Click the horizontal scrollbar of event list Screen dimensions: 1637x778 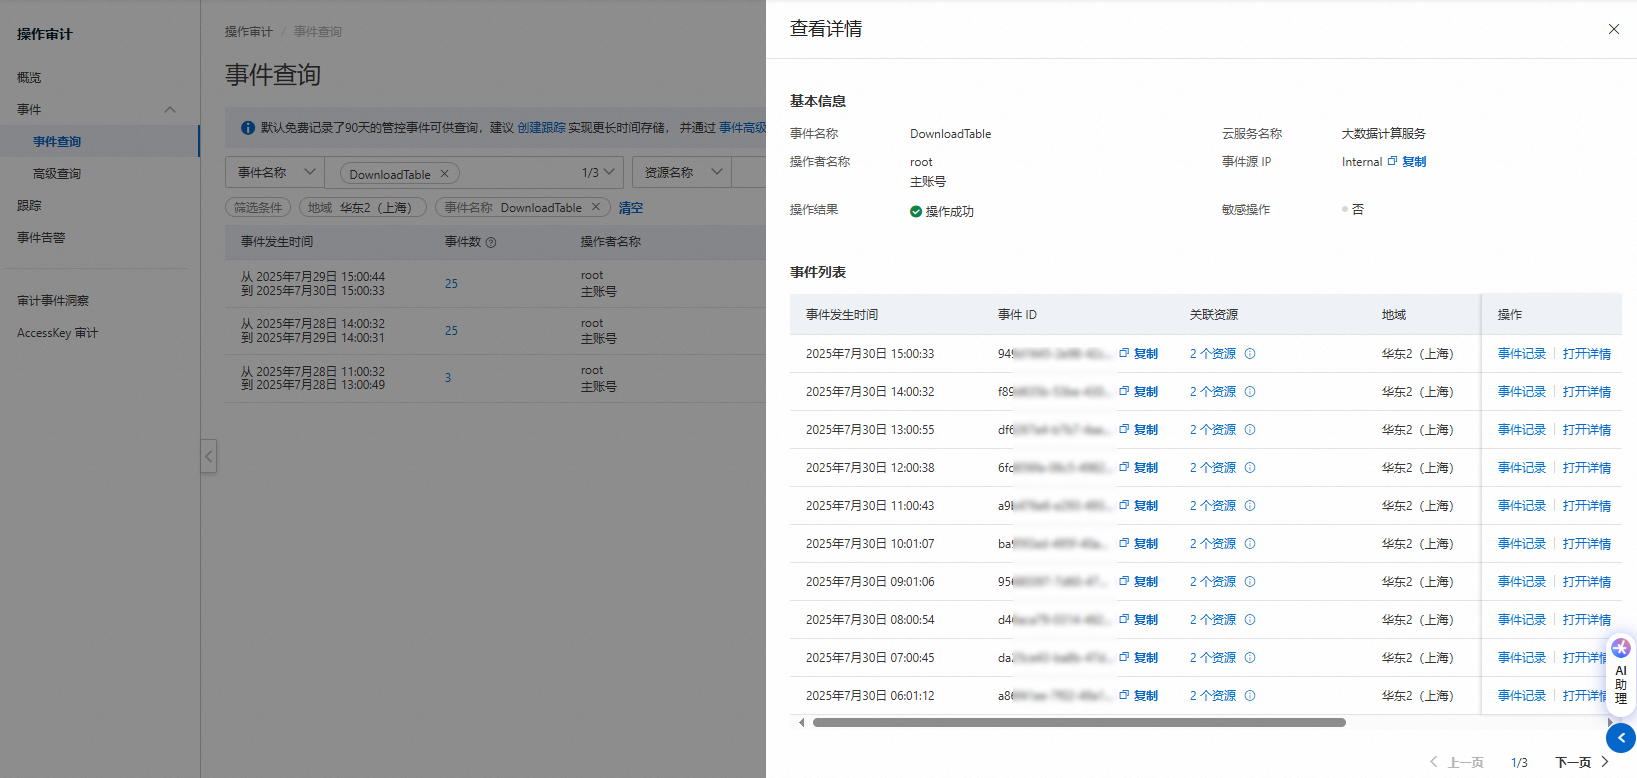tap(1079, 722)
